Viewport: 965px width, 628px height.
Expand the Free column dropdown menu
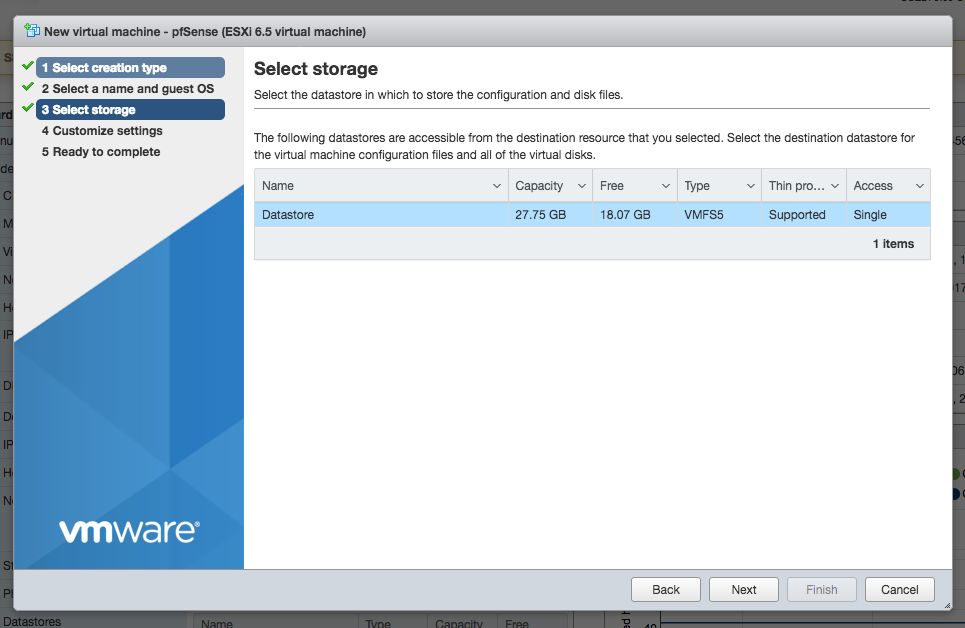[666, 186]
